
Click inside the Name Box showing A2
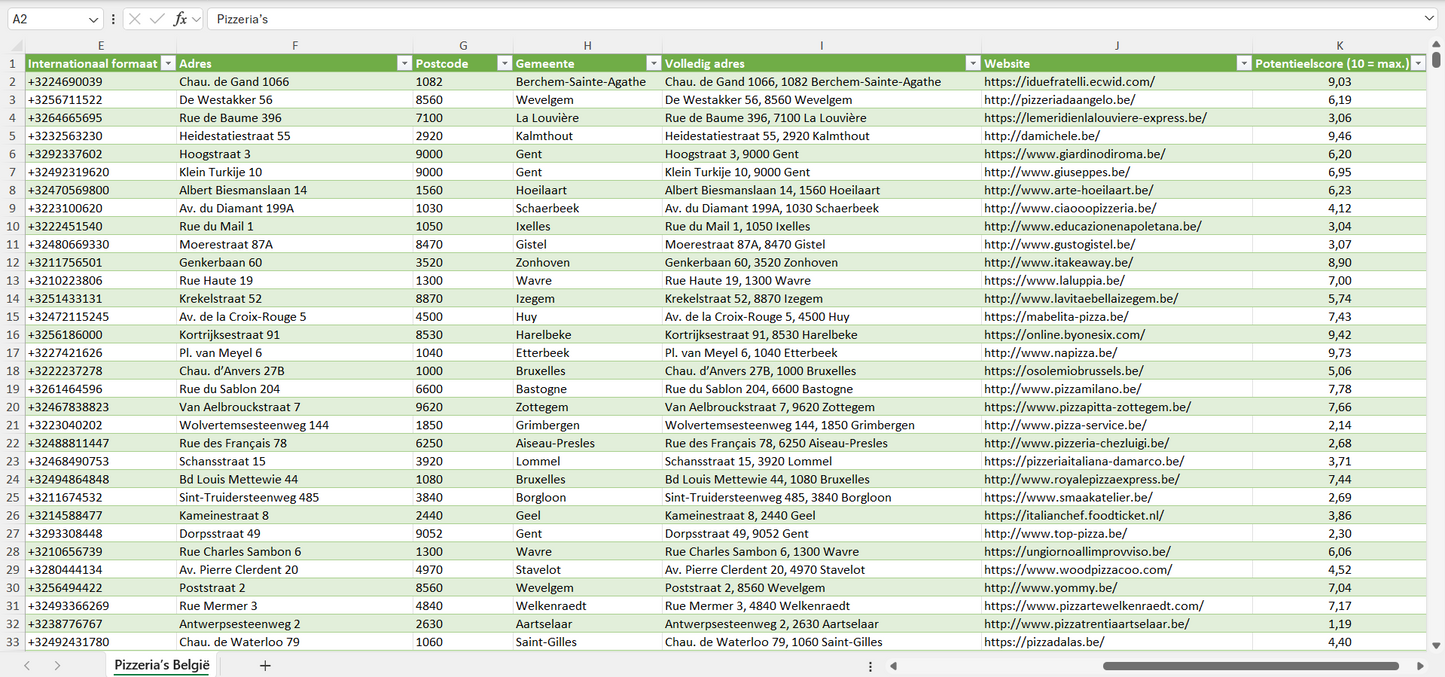point(45,19)
